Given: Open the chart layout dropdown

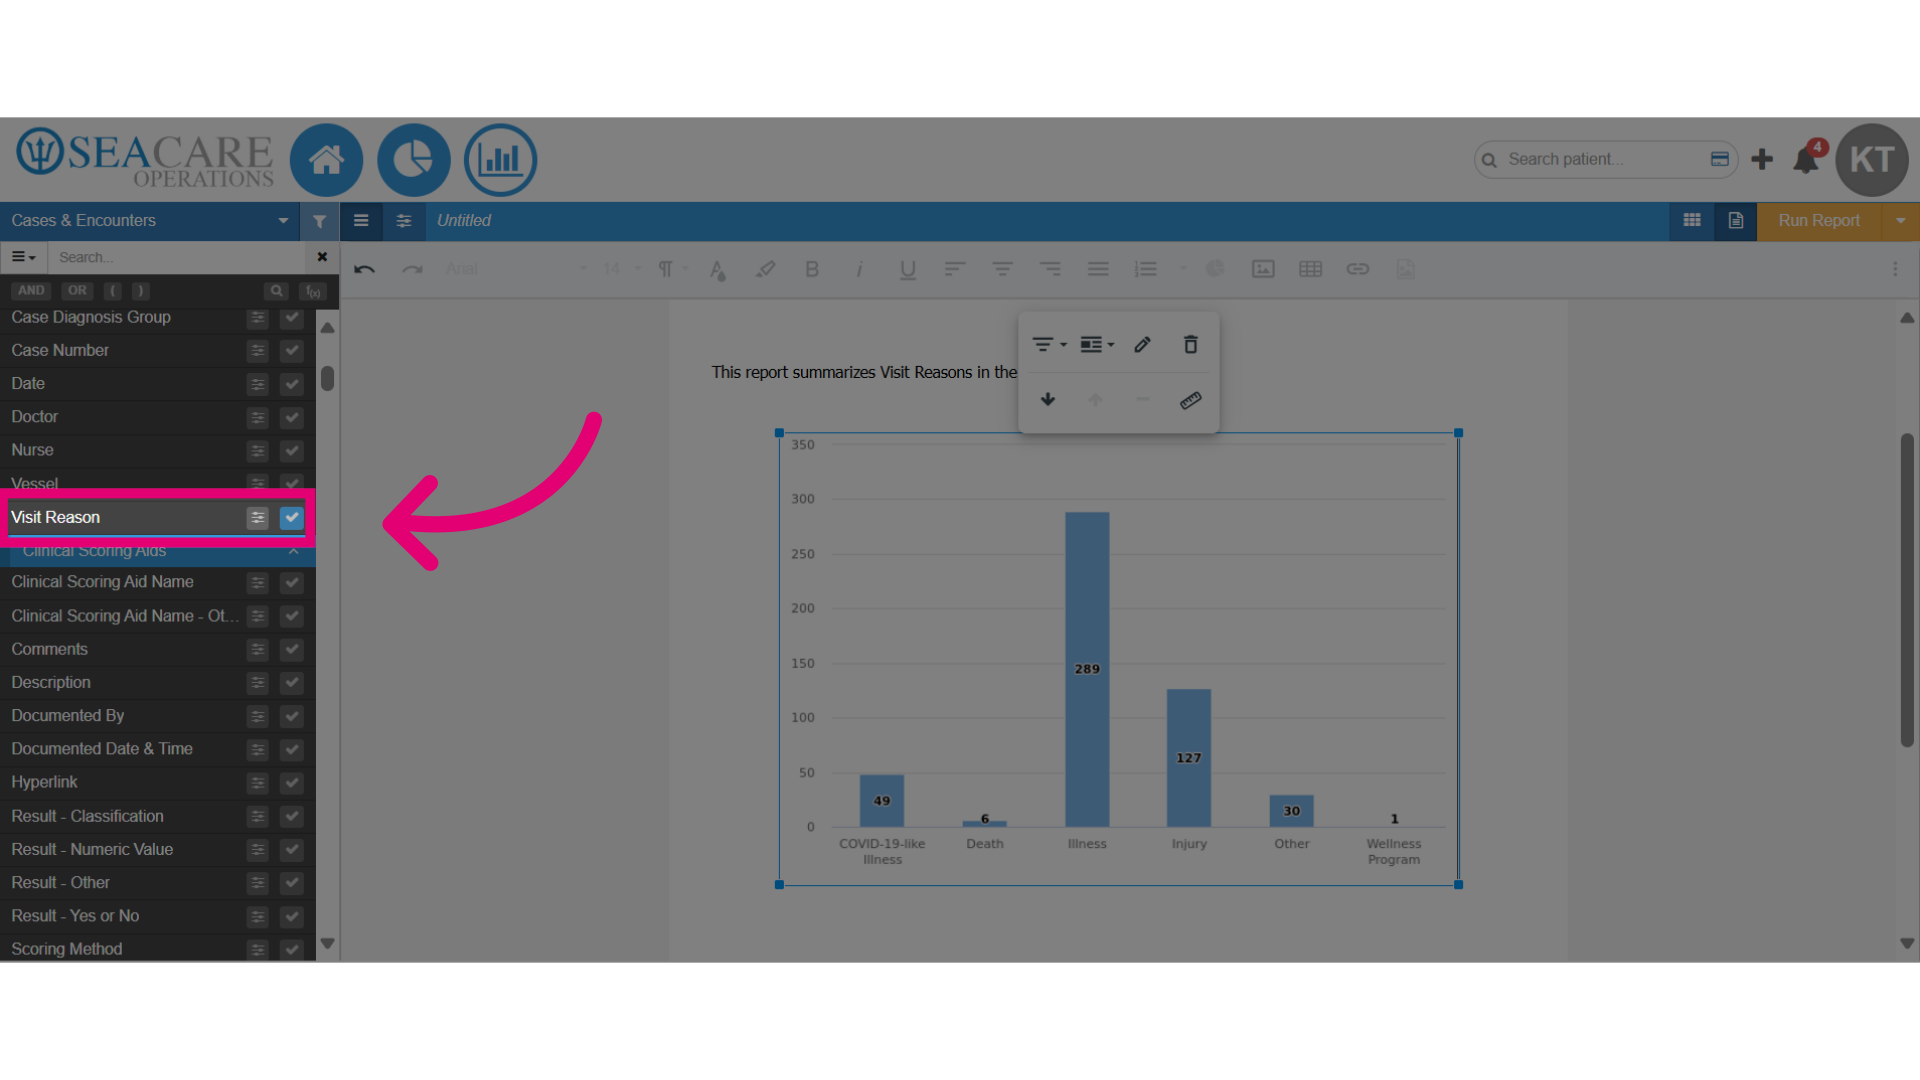Looking at the screenshot, I should click(x=1097, y=345).
